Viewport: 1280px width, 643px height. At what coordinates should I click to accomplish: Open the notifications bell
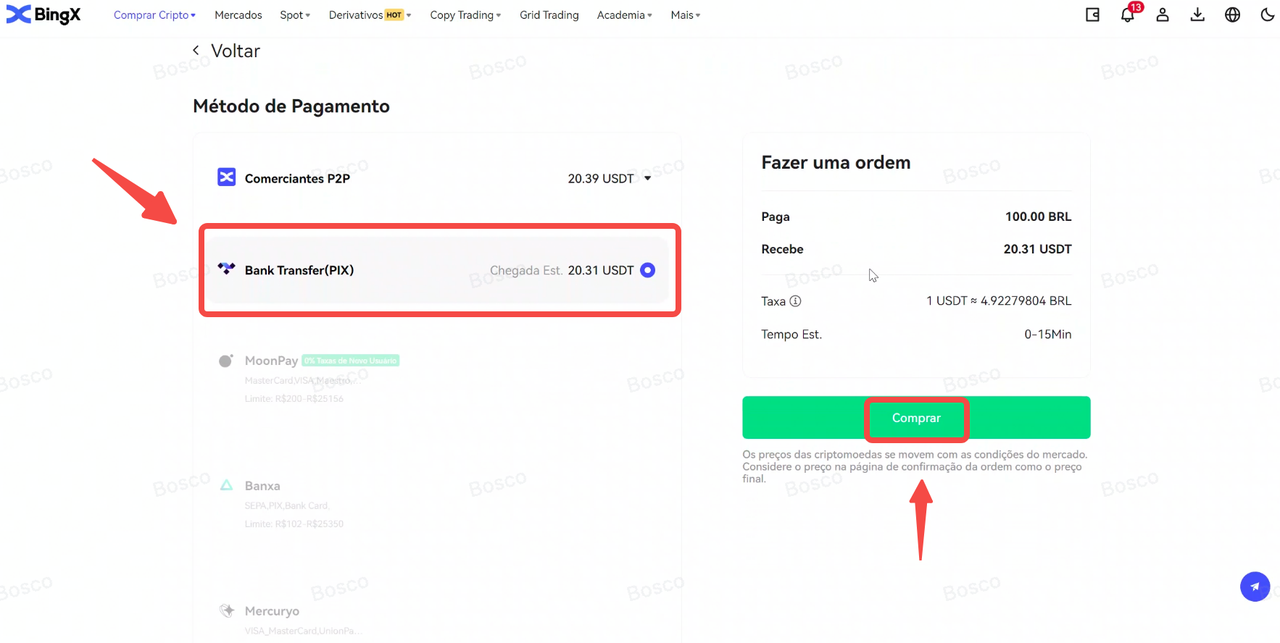tap(1127, 15)
